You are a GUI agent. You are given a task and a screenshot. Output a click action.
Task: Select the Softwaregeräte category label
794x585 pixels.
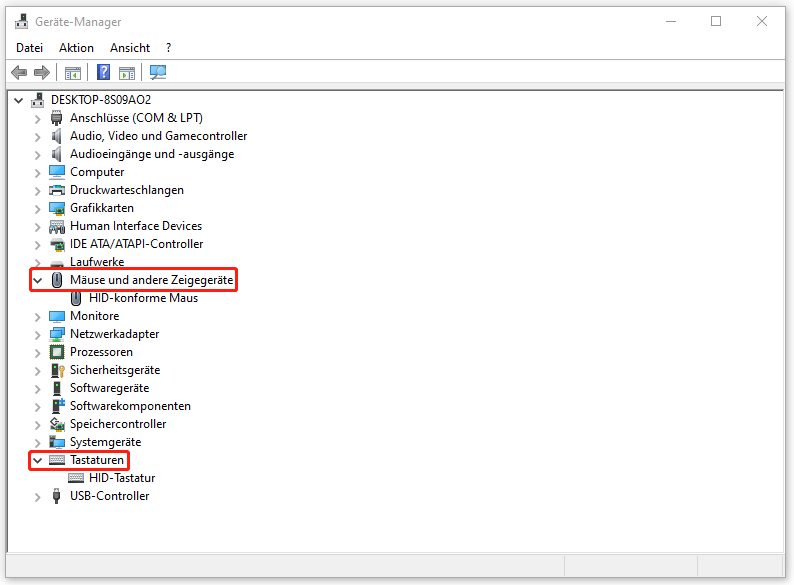pos(109,388)
